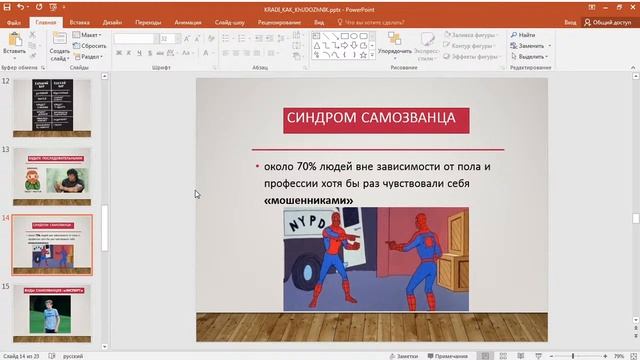Clear all text formatting
This screenshot has width=640, height=360.
211,39
